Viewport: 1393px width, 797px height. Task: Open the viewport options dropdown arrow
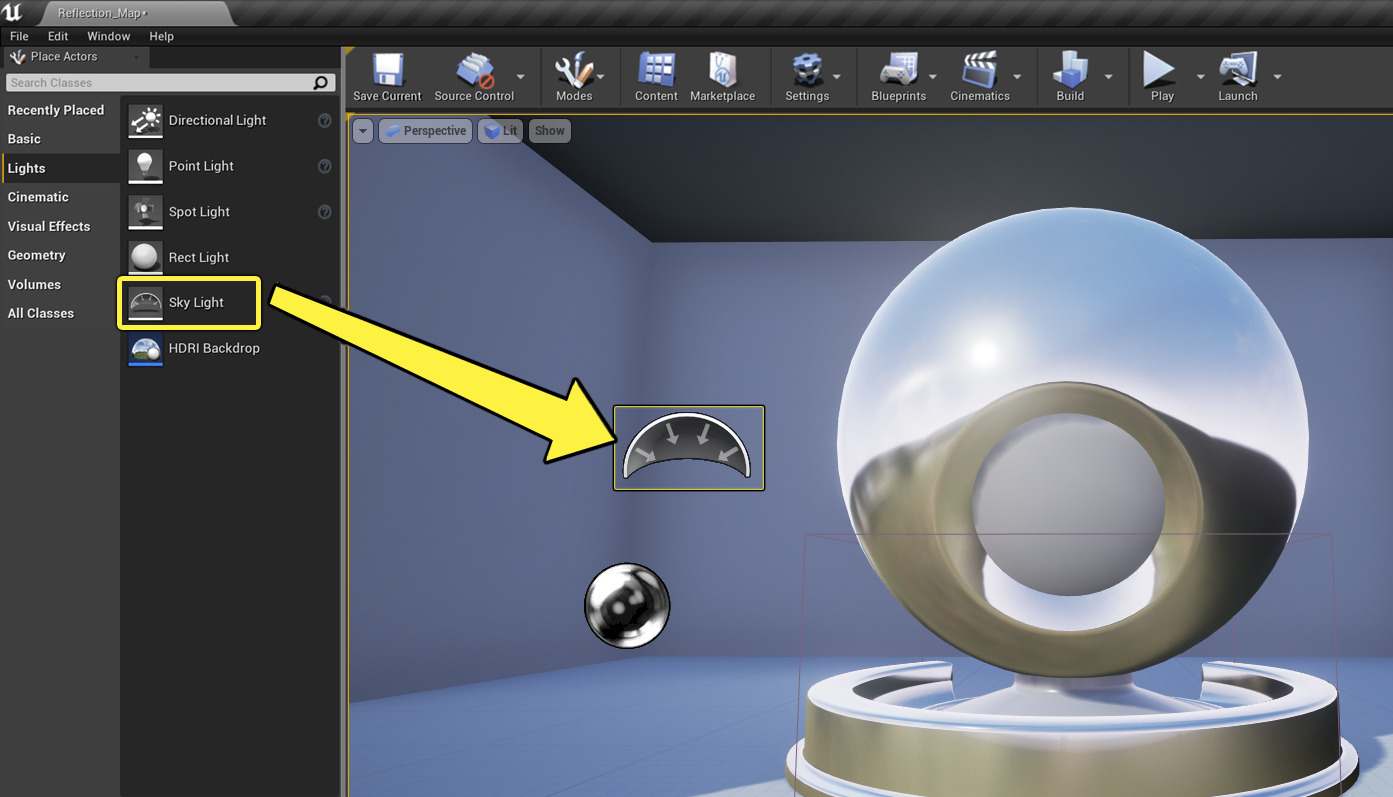[362, 130]
